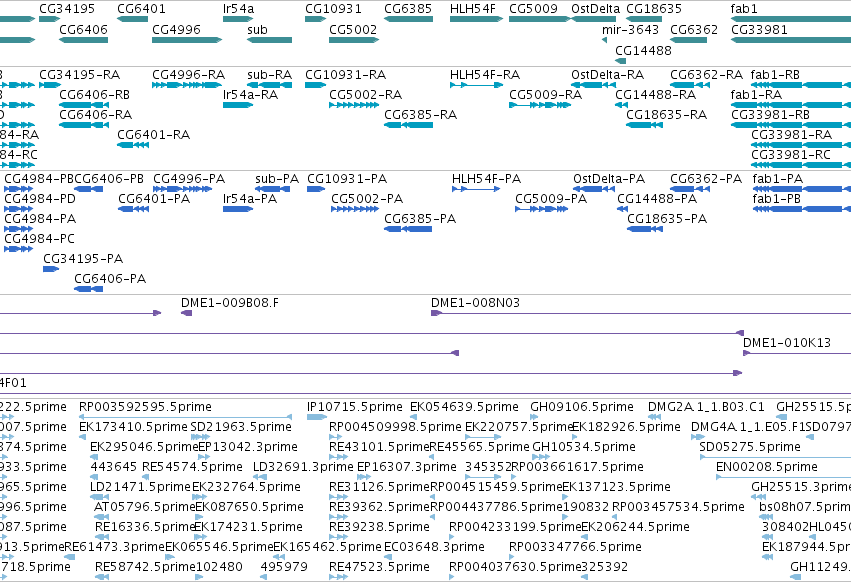
Task: Click the CG4996-PA protein label
Action: tap(189, 179)
